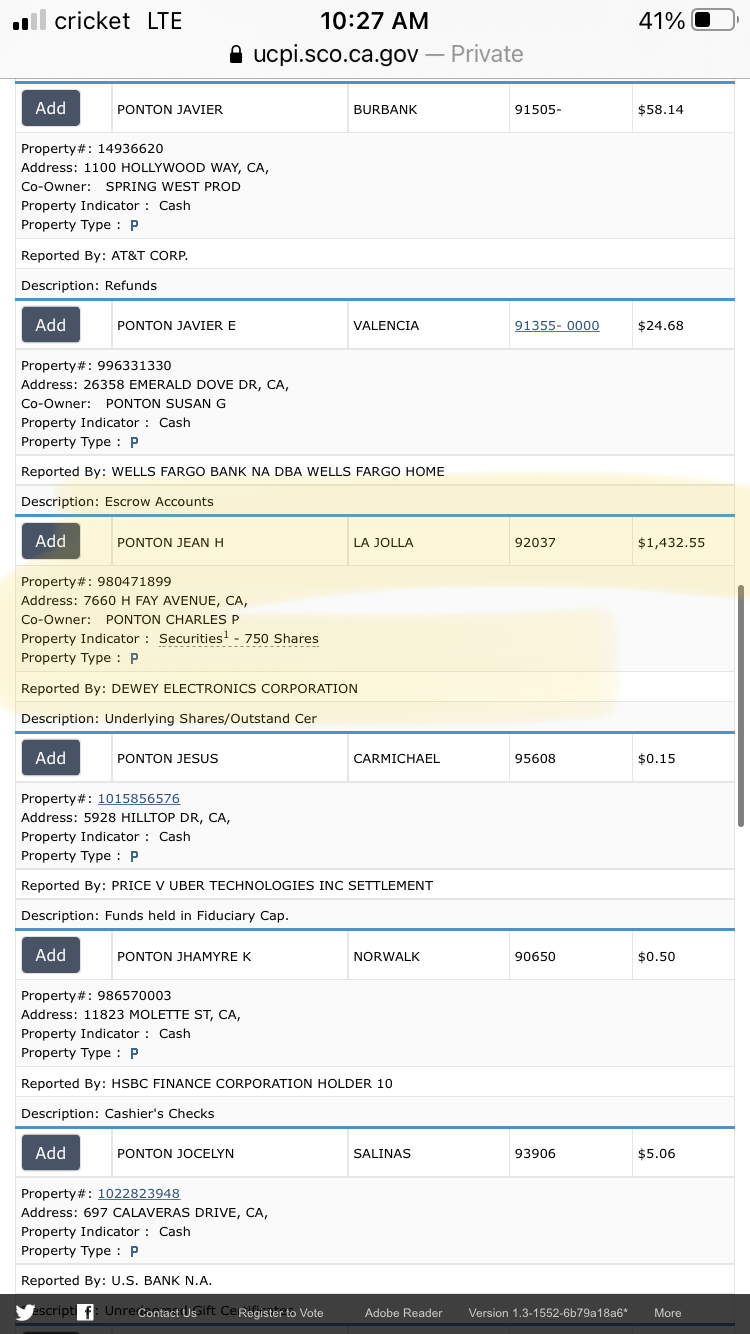The width and height of the screenshot is (750, 1334).
Task: Select zip code 95608
Action: [x=535, y=758]
